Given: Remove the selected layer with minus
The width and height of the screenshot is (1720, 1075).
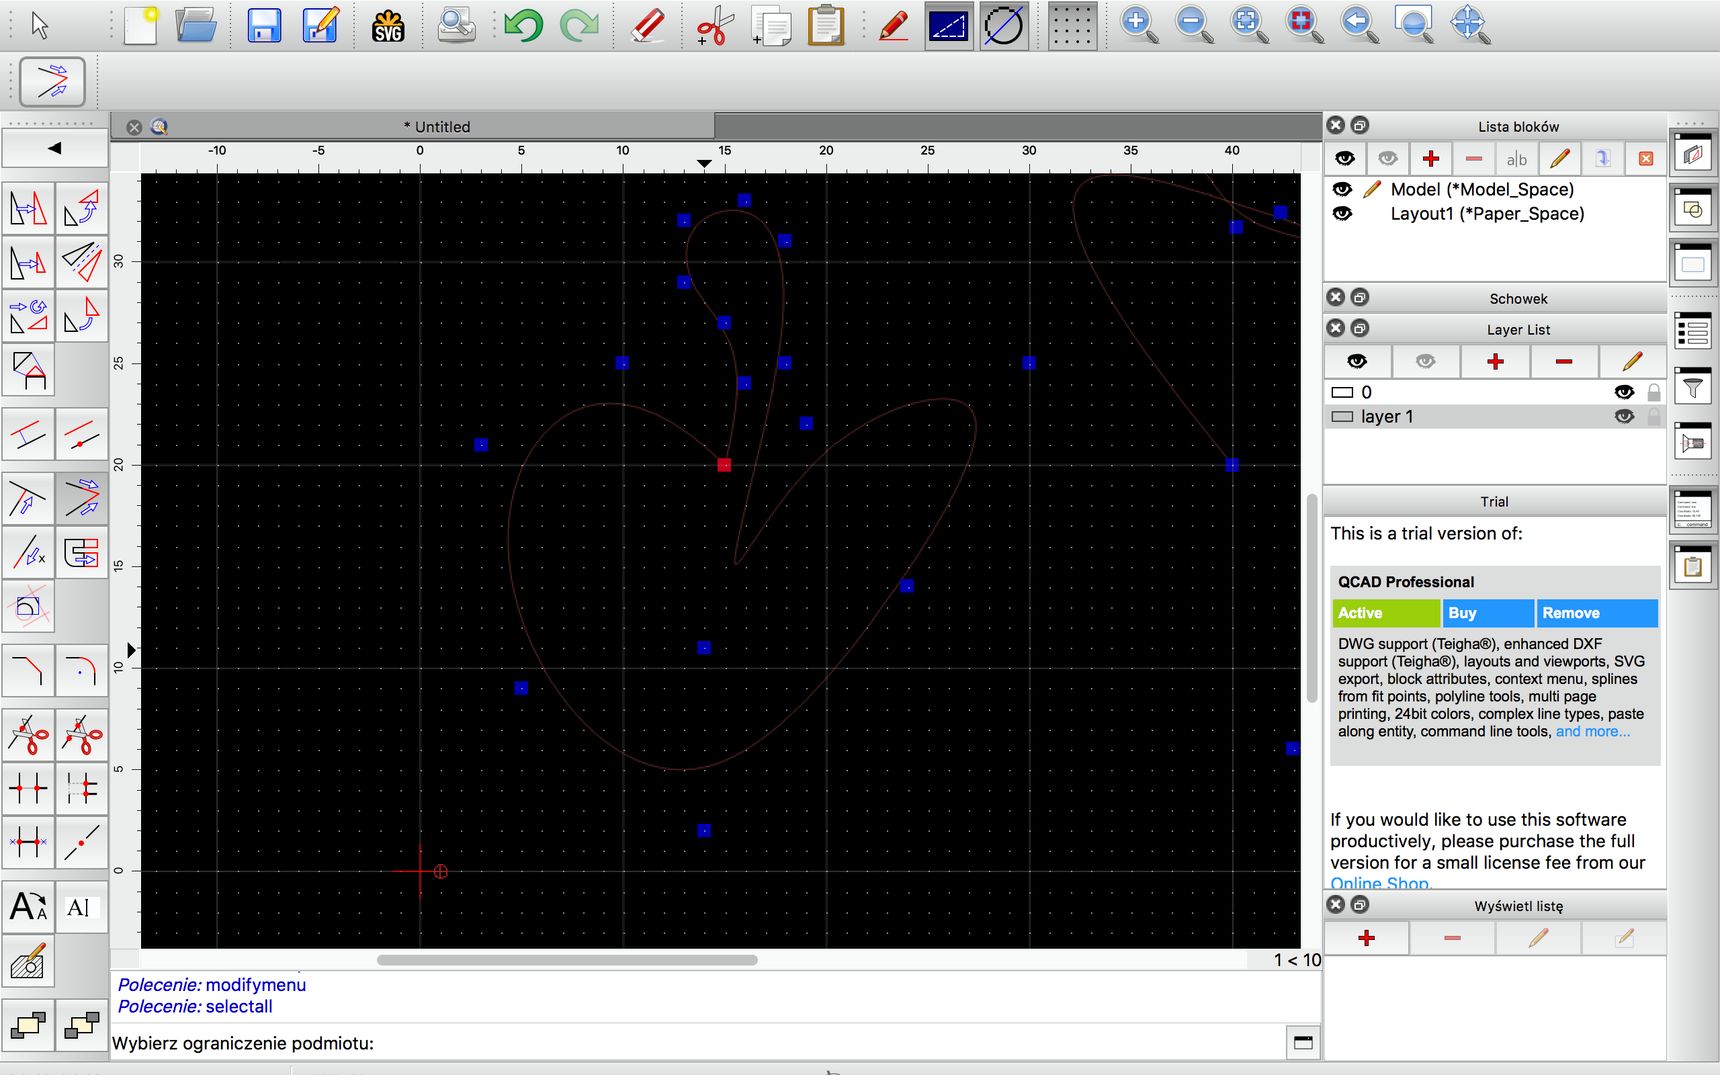Looking at the screenshot, I should pyautogui.click(x=1564, y=361).
